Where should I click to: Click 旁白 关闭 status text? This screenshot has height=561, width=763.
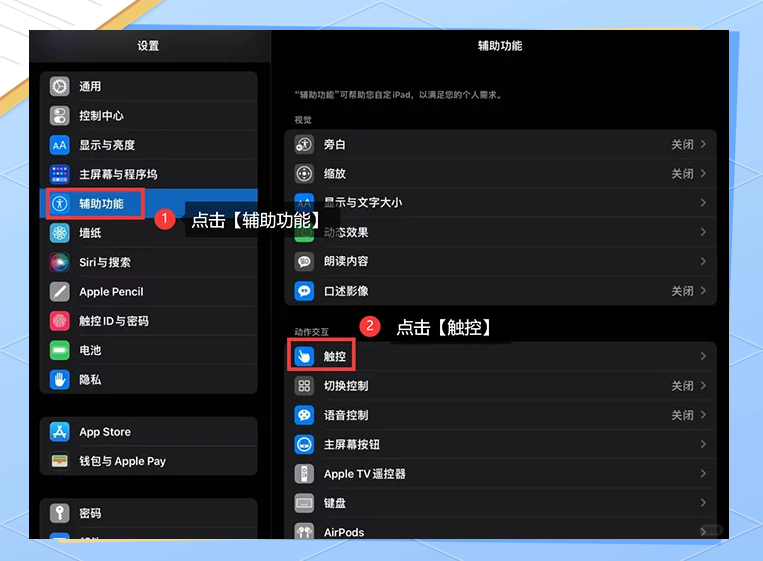pyautogui.click(x=682, y=145)
